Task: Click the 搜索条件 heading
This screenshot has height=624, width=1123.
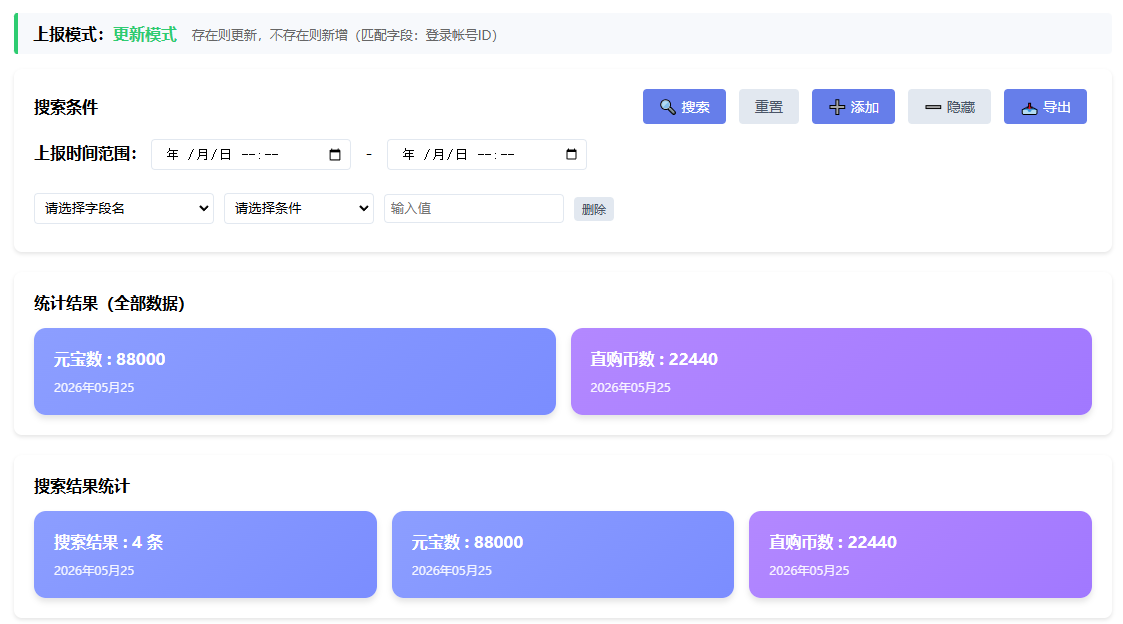Action: pyautogui.click(x=66, y=107)
